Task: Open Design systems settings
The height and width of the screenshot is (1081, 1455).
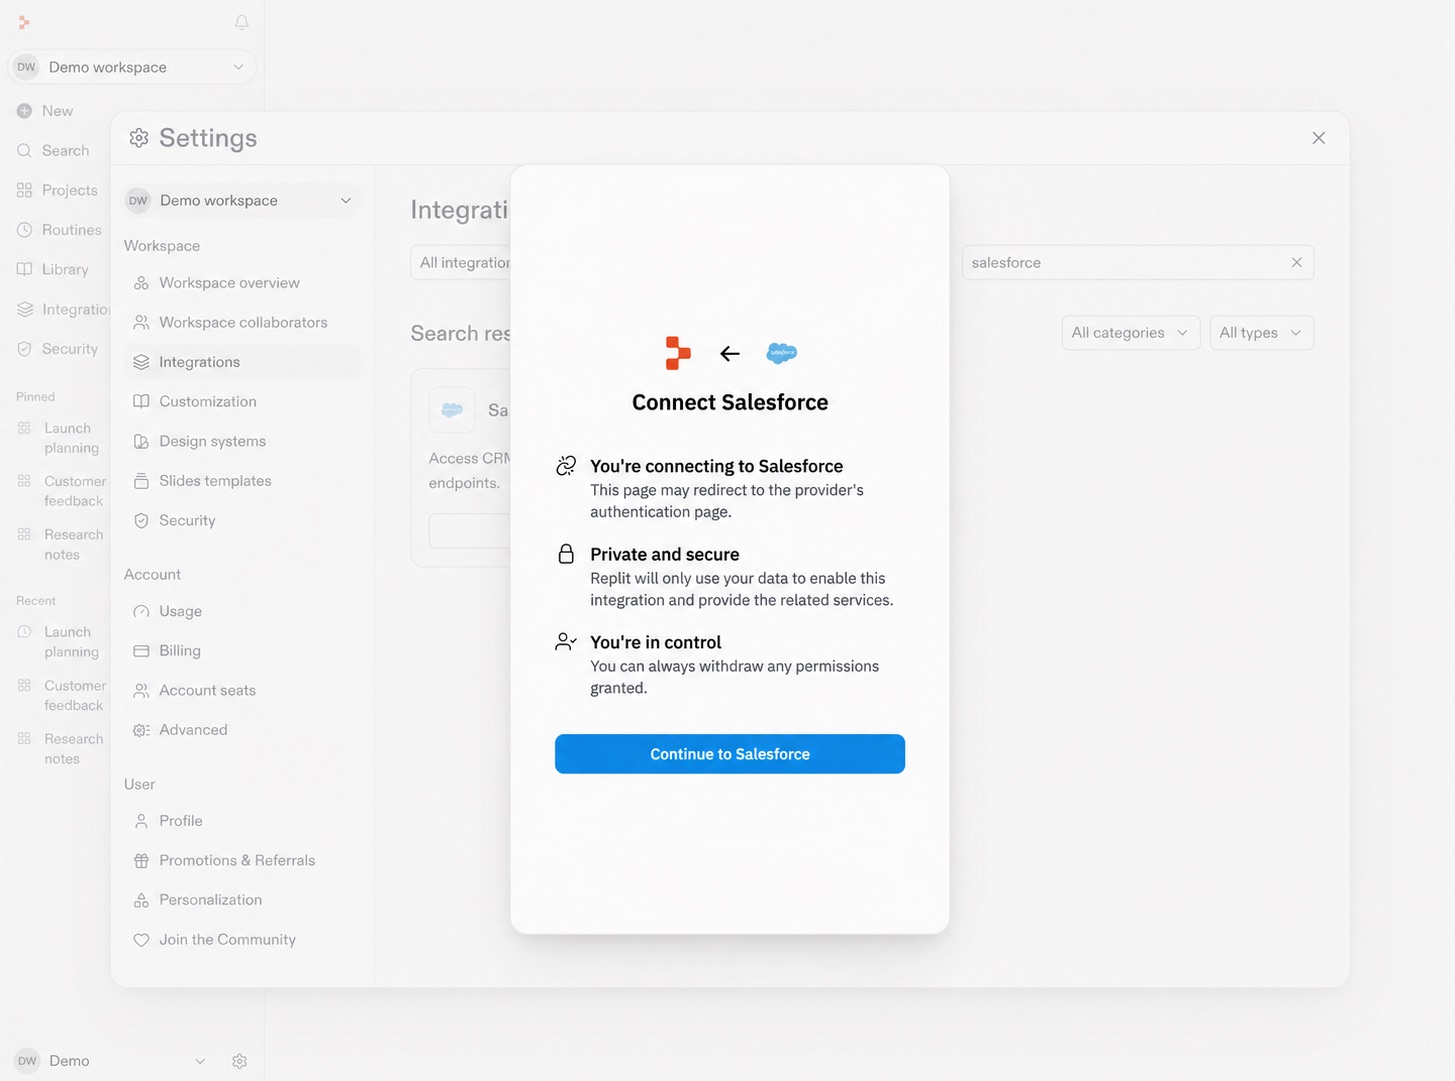Action: (241, 441)
